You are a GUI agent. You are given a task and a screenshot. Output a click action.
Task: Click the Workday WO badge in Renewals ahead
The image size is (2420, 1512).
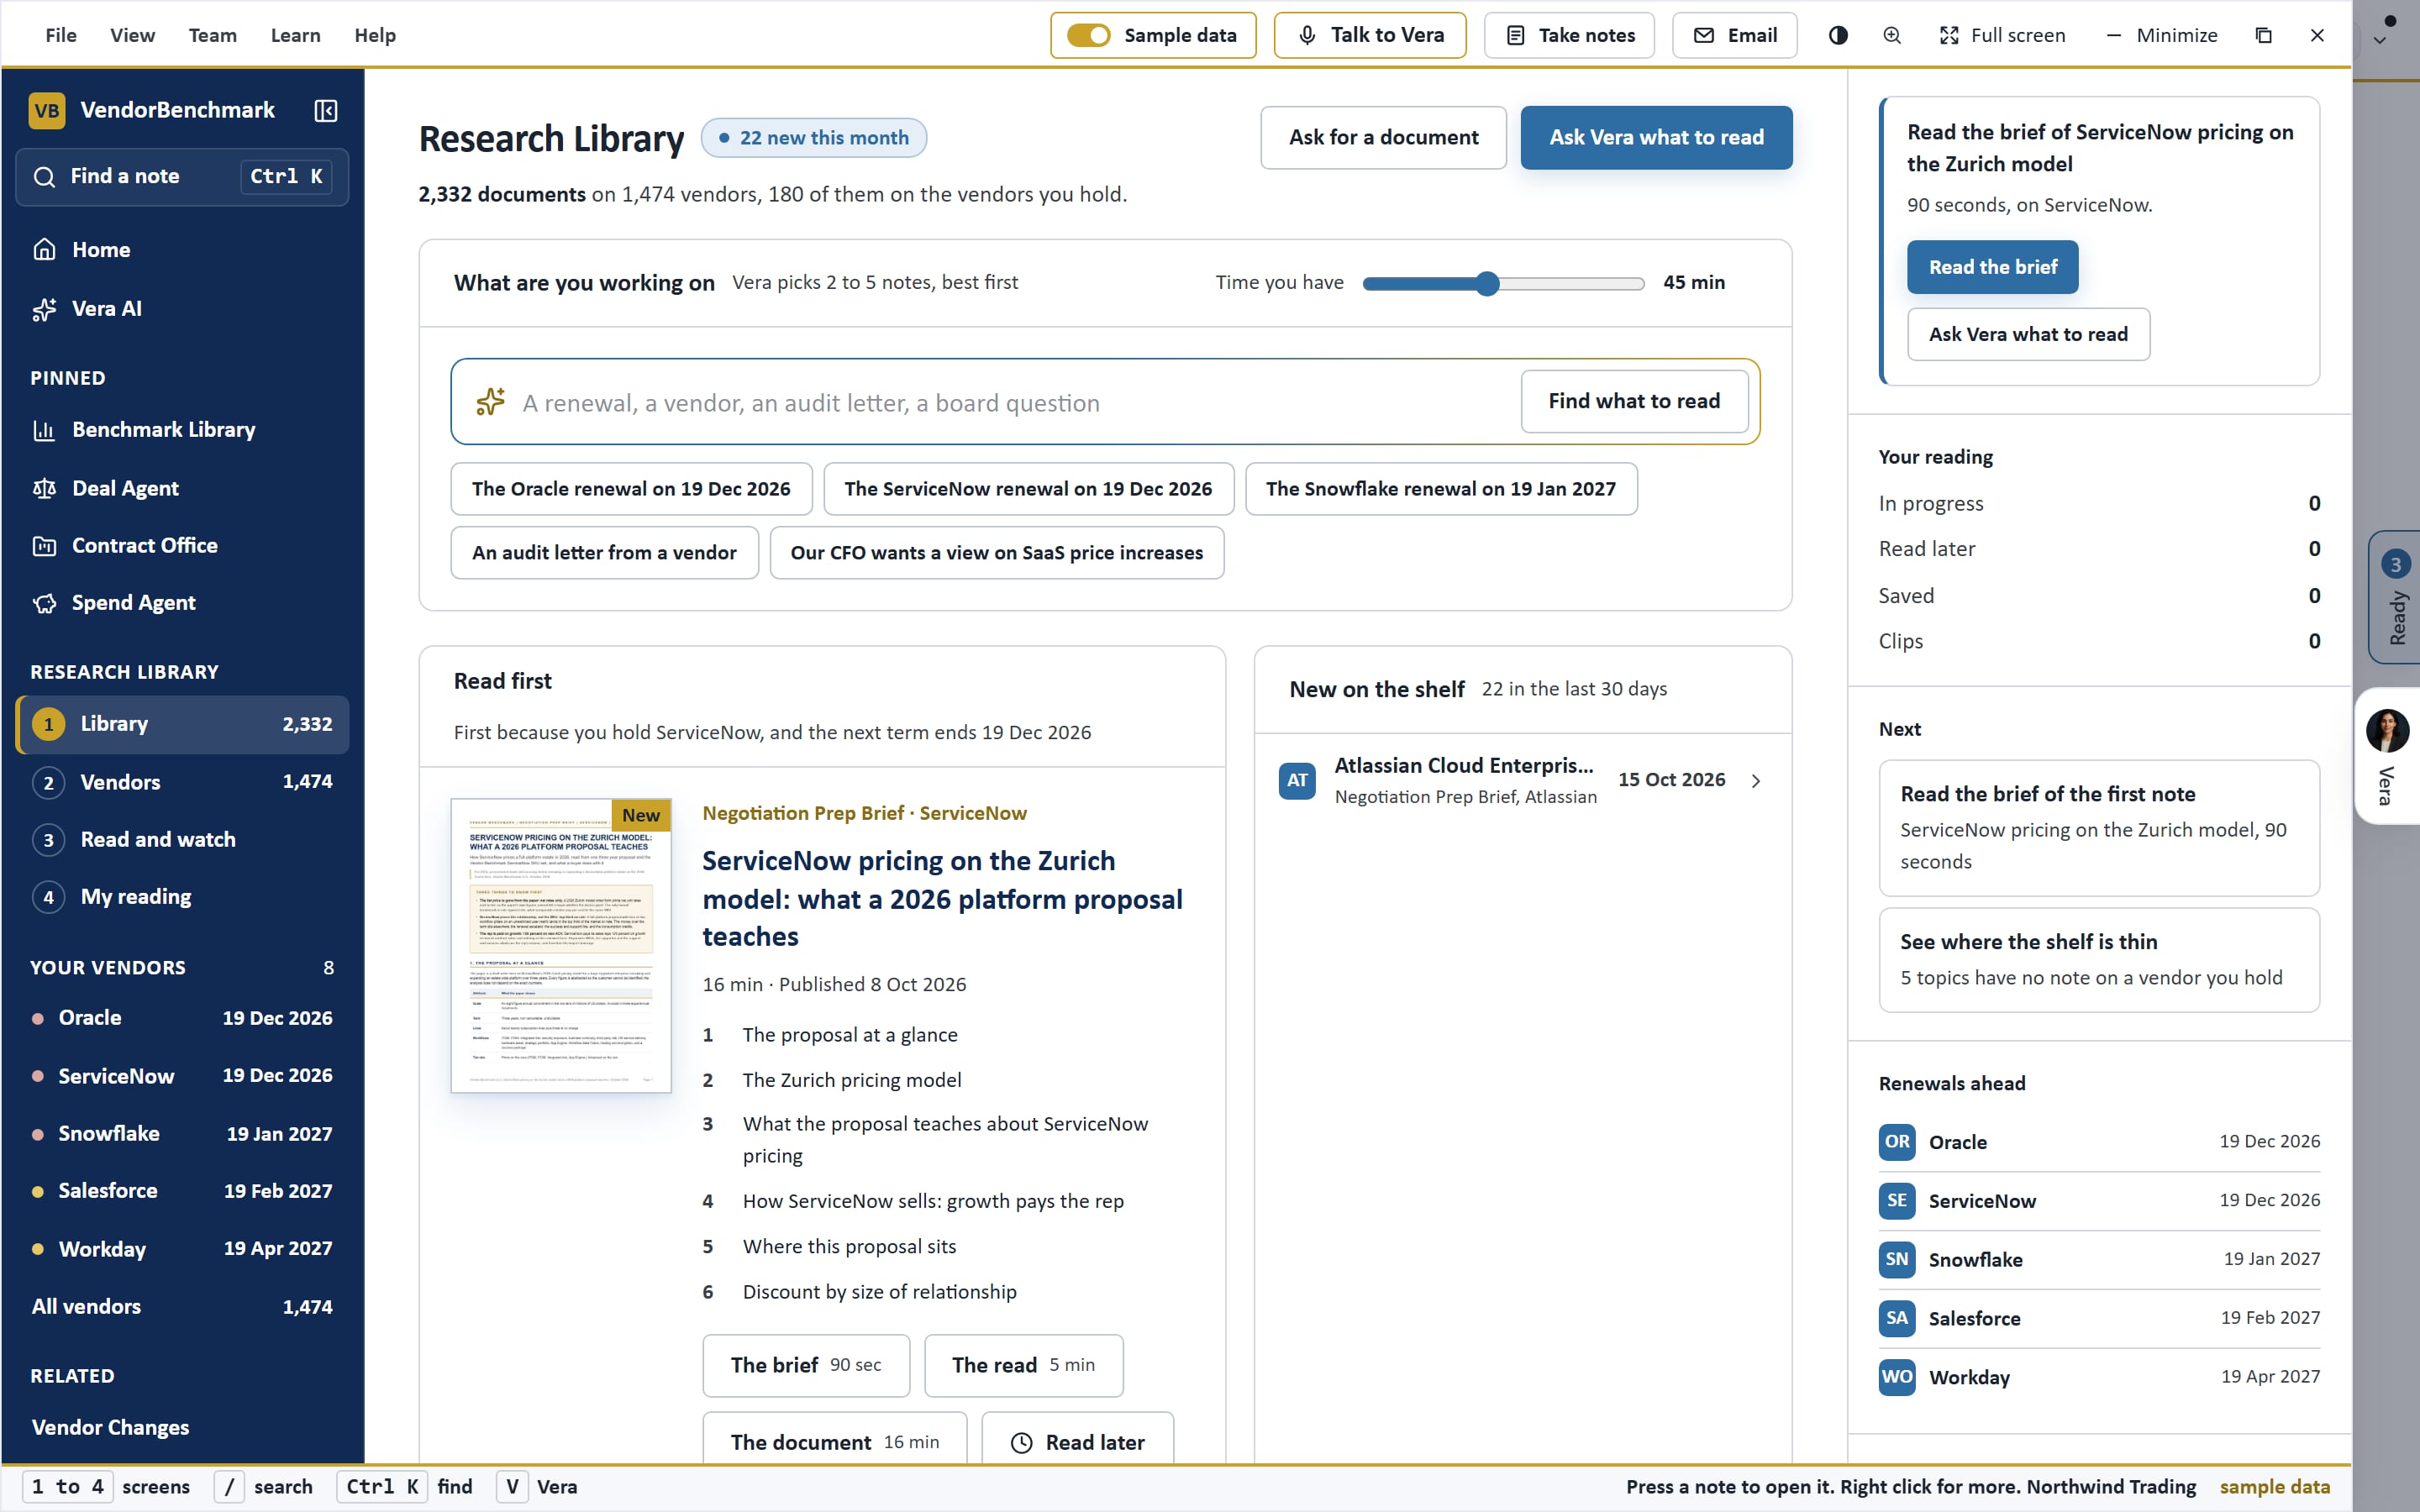1897,1376
